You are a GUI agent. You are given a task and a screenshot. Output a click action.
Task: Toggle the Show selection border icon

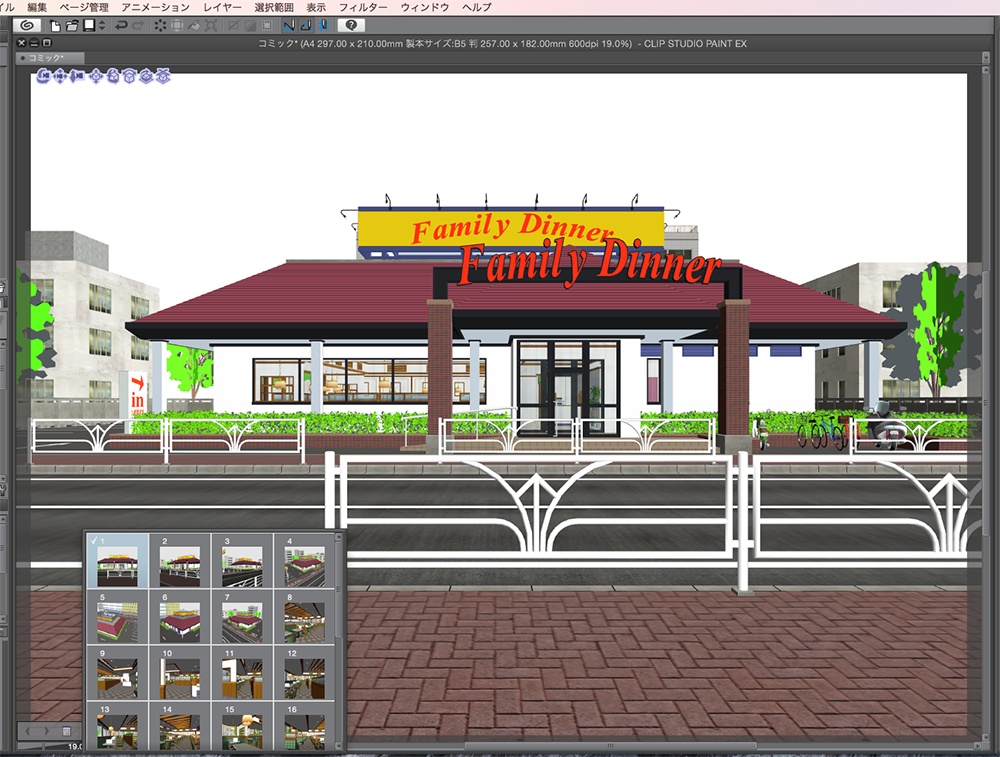pos(267,26)
